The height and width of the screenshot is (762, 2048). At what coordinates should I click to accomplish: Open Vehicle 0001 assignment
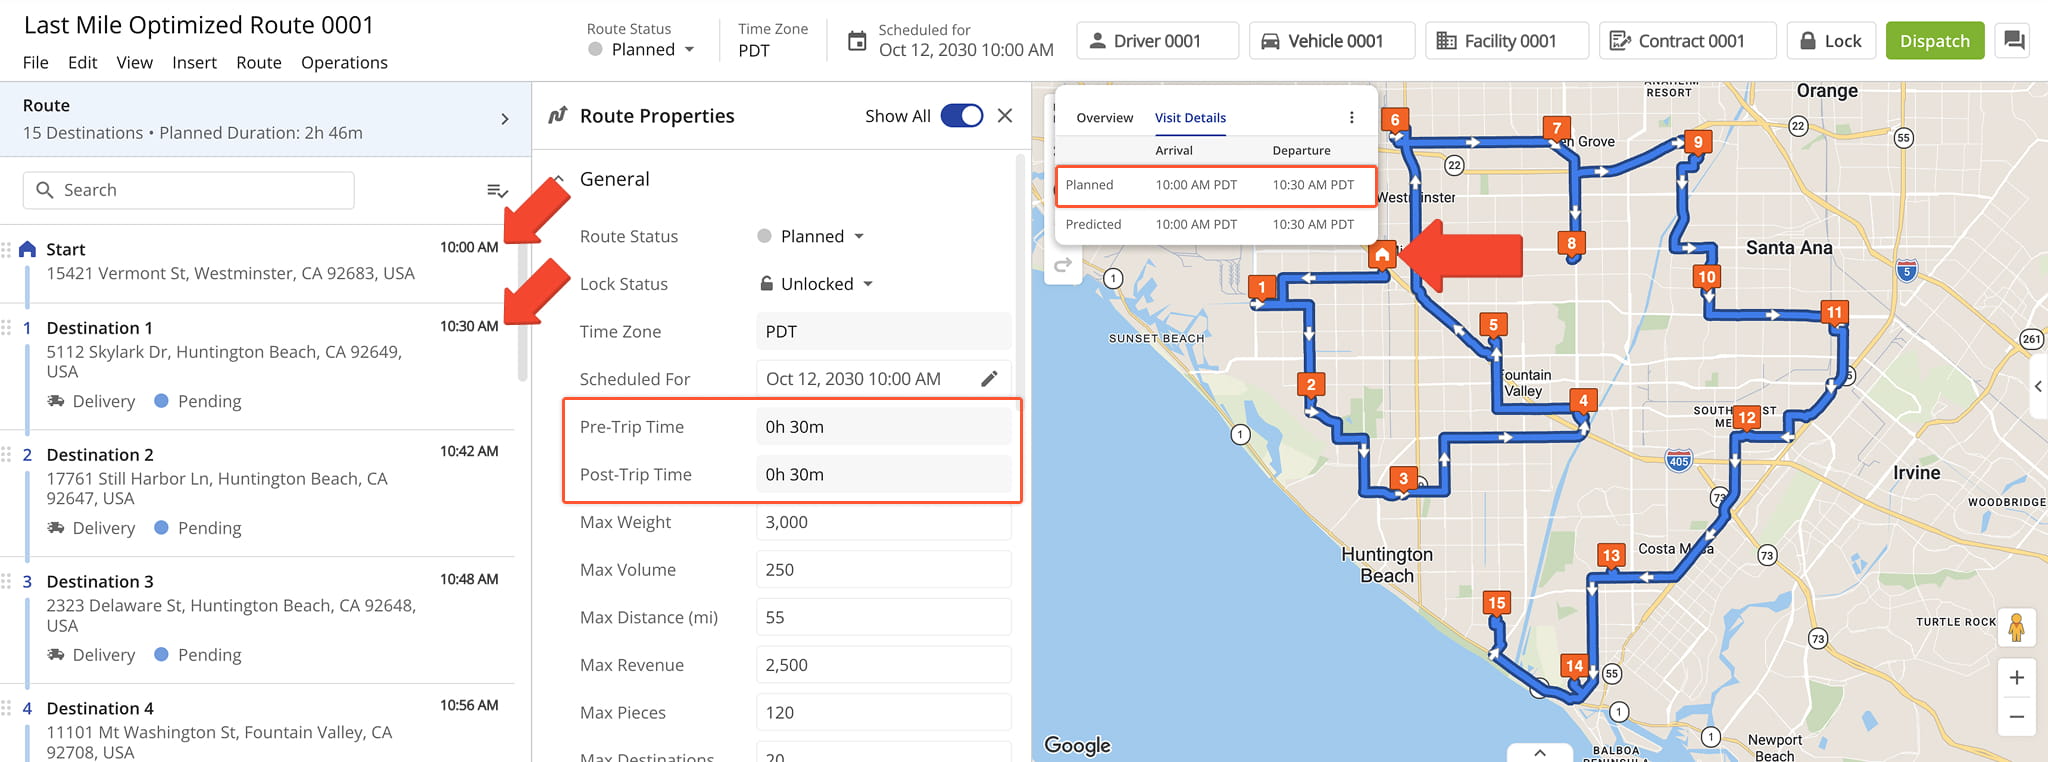tap(1333, 41)
